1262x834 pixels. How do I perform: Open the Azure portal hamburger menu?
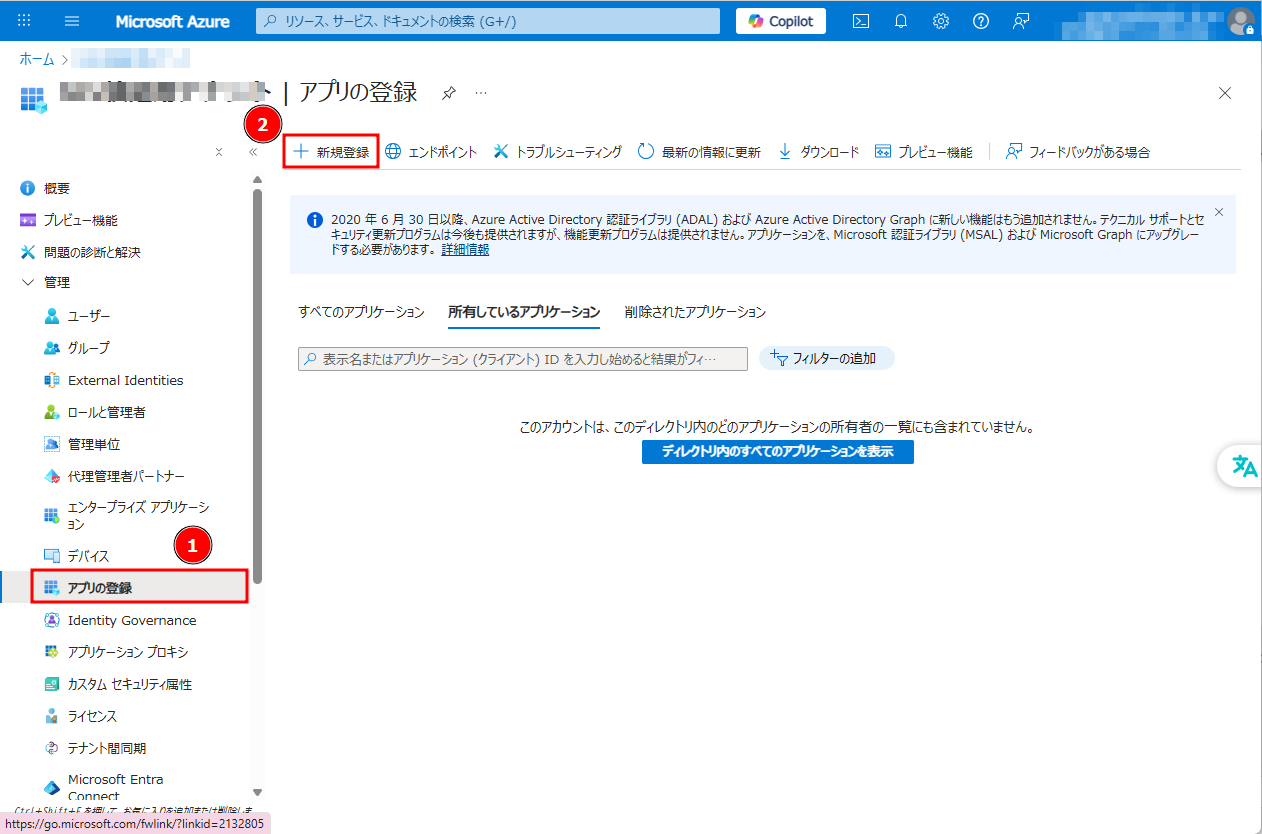pyautogui.click(x=72, y=21)
